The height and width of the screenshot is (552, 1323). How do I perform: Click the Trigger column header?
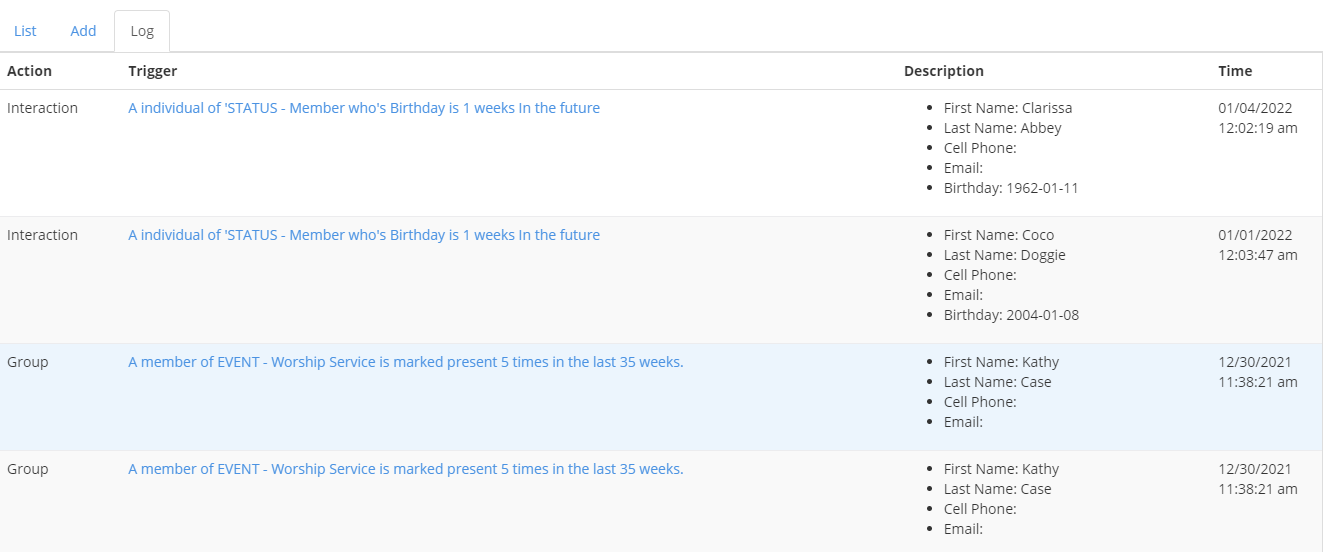click(x=152, y=71)
